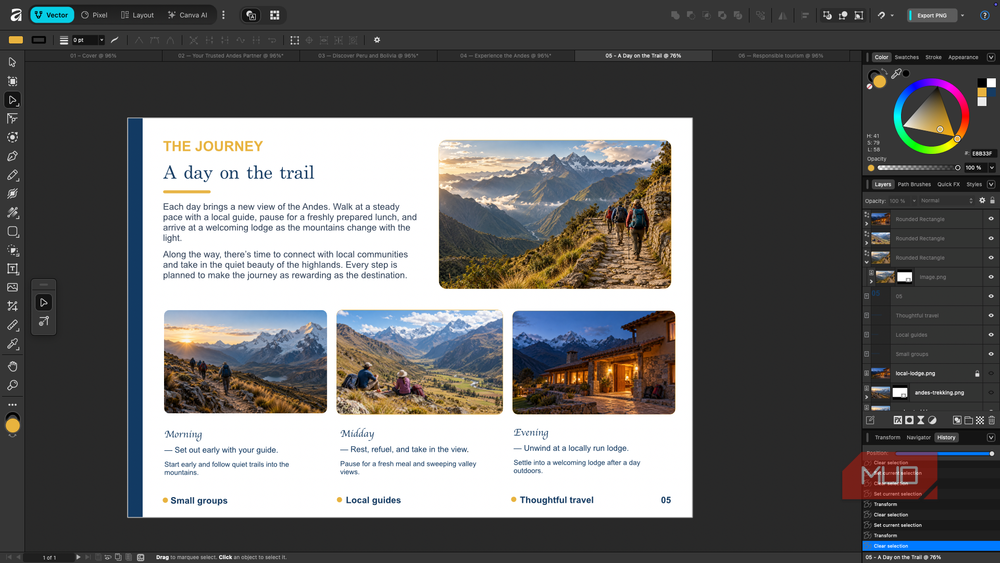This screenshot has width=1000, height=563.
Task: Unlock the local-lodge.png layer
Action: point(977,374)
